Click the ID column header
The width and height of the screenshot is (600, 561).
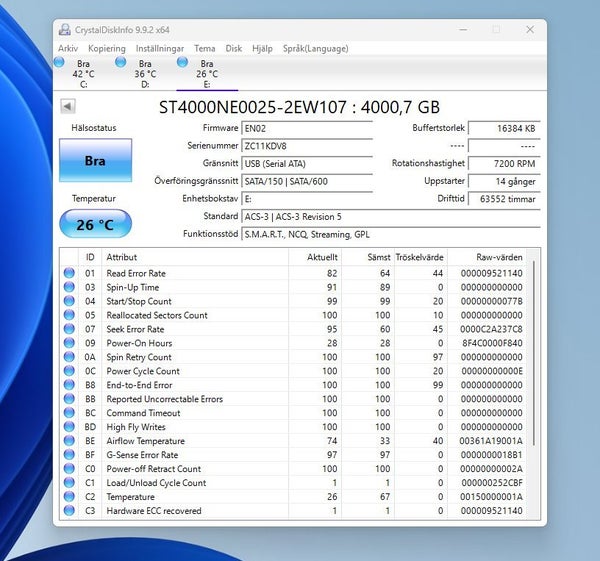point(90,257)
